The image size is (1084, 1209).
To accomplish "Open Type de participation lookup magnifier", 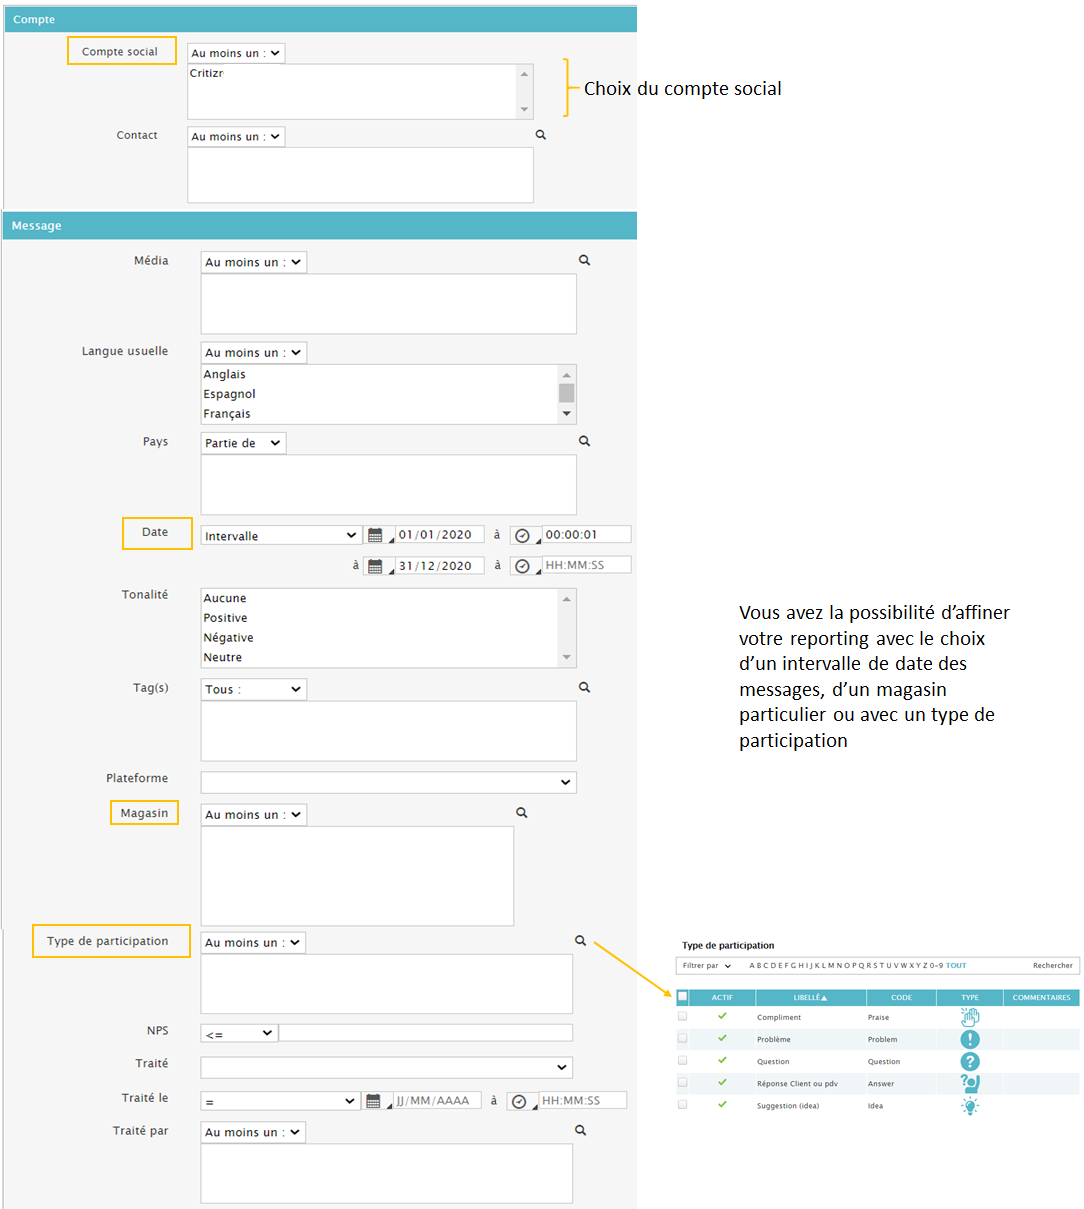I will coord(580,941).
